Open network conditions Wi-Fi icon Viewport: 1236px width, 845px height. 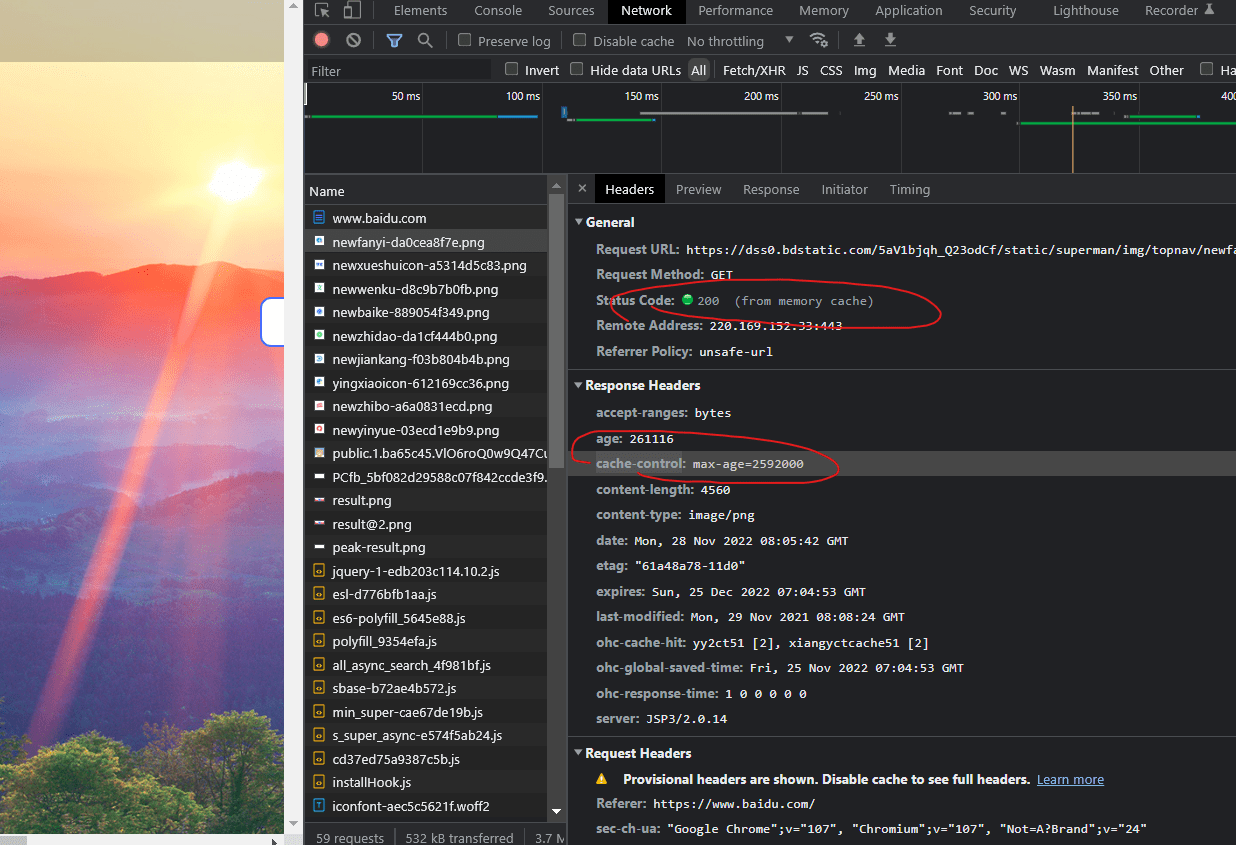coord(818,40)
